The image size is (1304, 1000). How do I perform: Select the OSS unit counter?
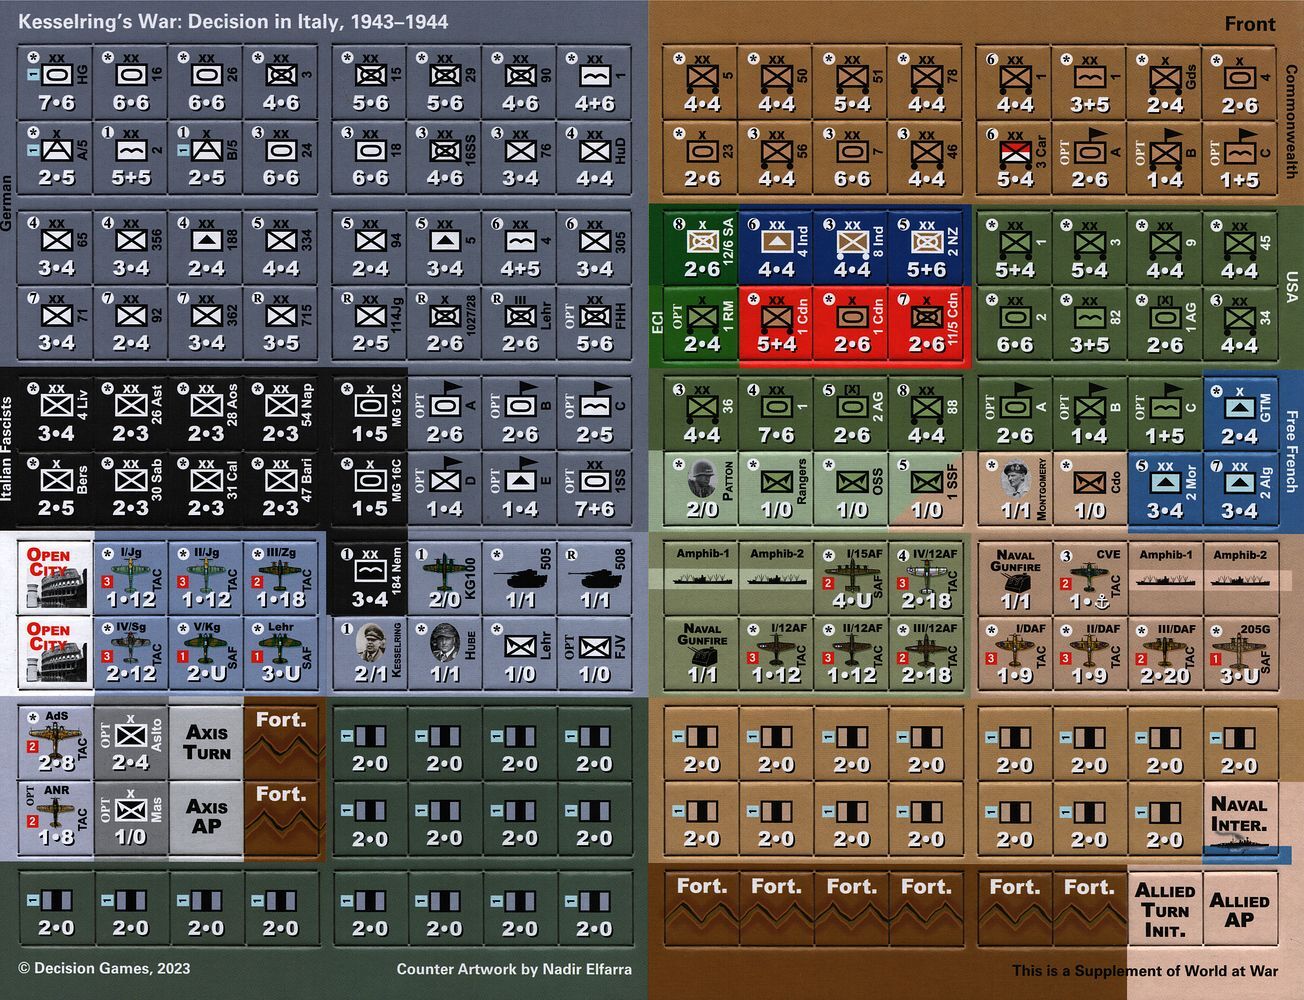(x=851, y=490)
